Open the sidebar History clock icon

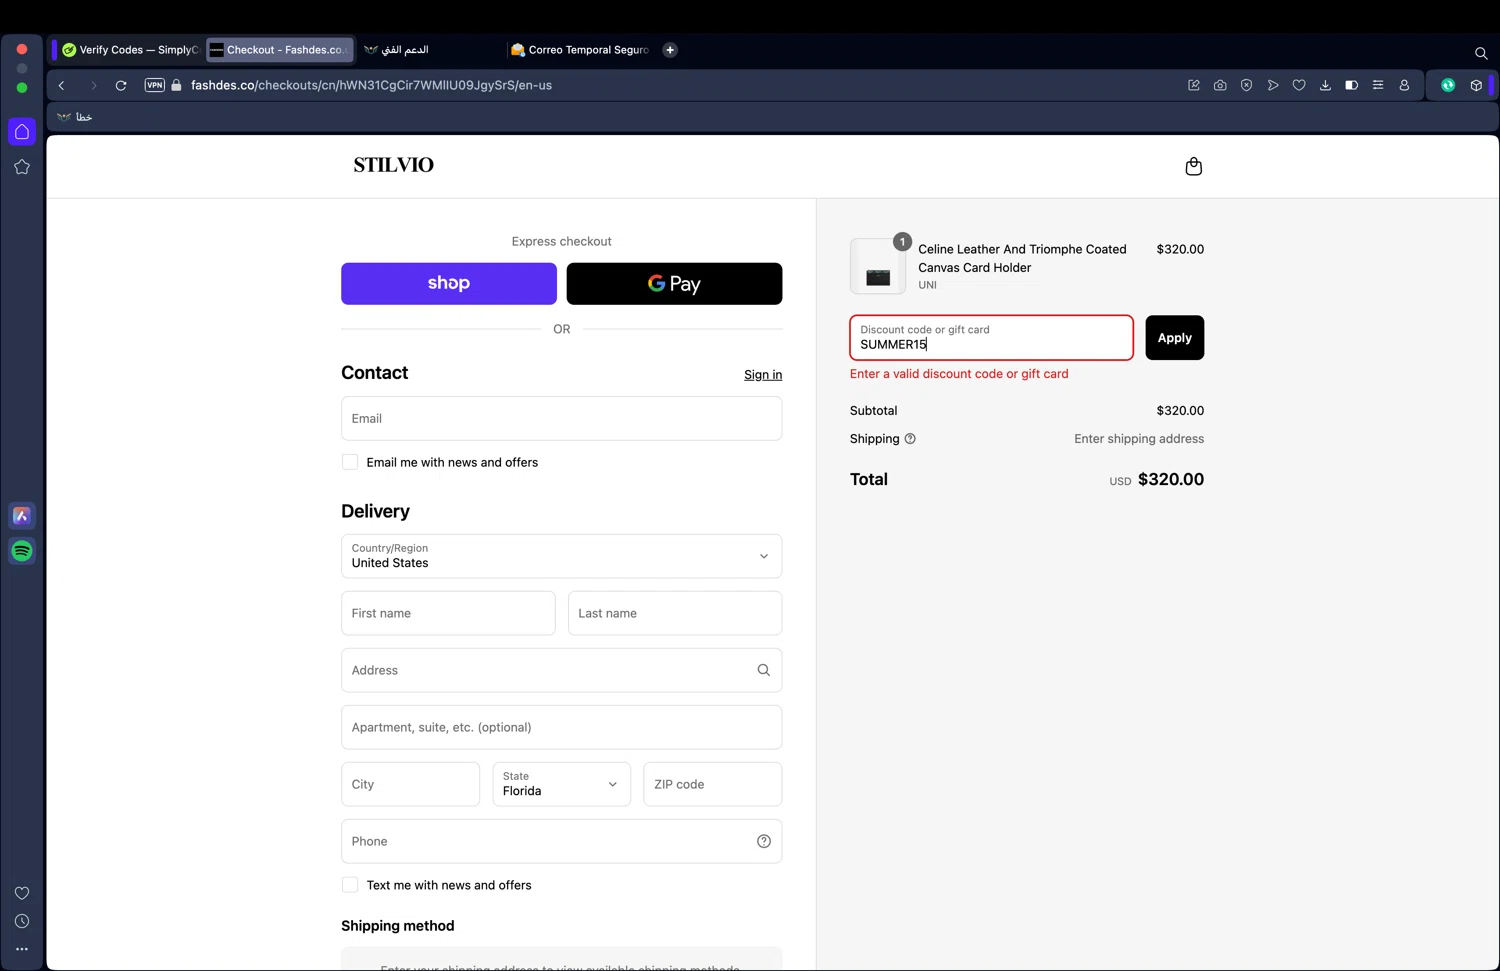(x=22, y=921)
